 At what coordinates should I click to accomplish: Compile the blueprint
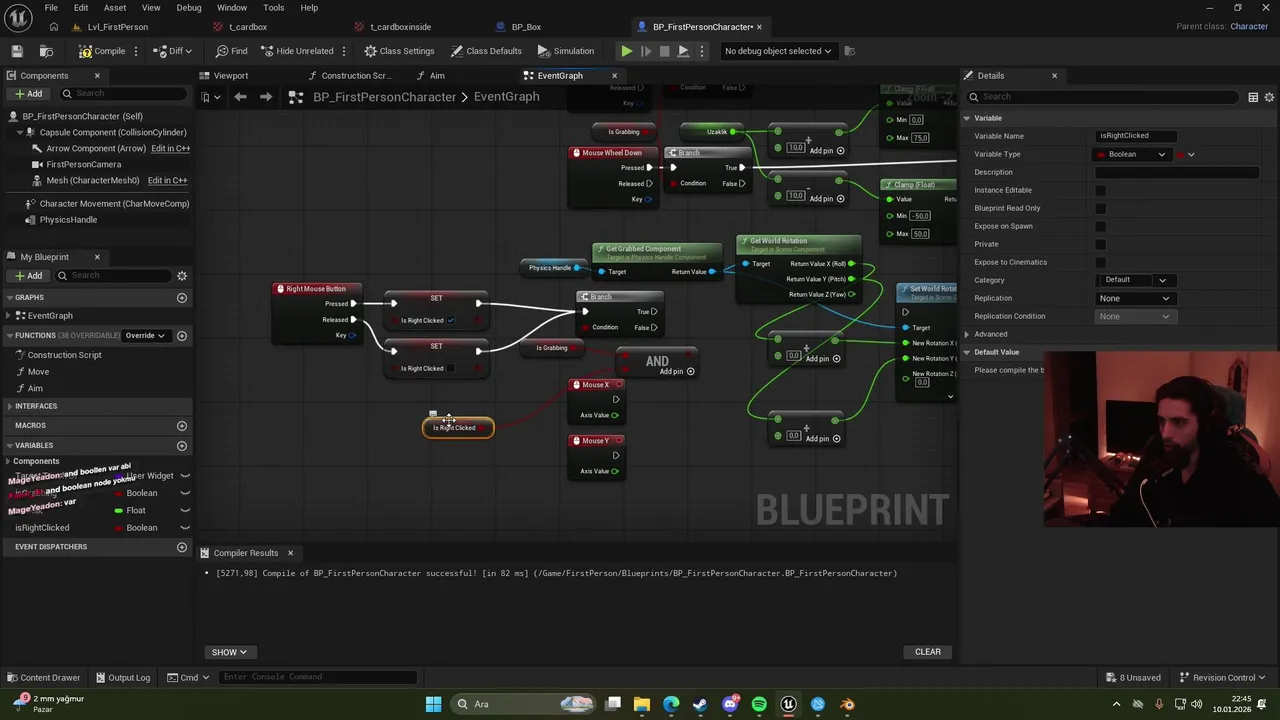(103, 51)
